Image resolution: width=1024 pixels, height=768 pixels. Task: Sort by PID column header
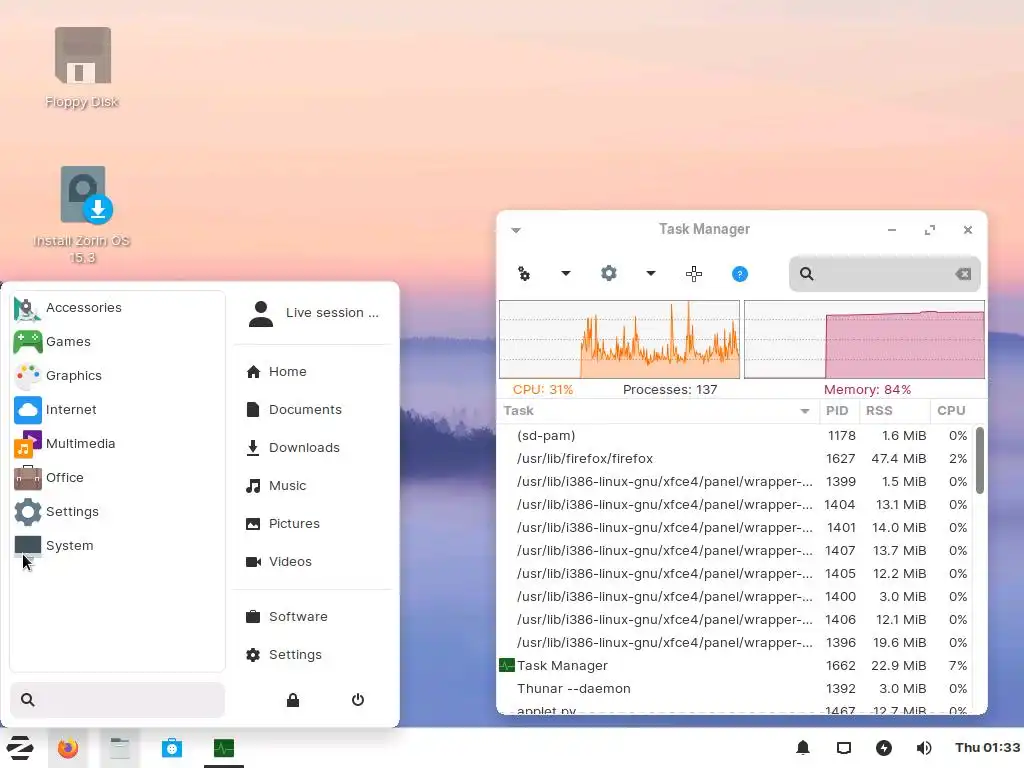[837, 411]
